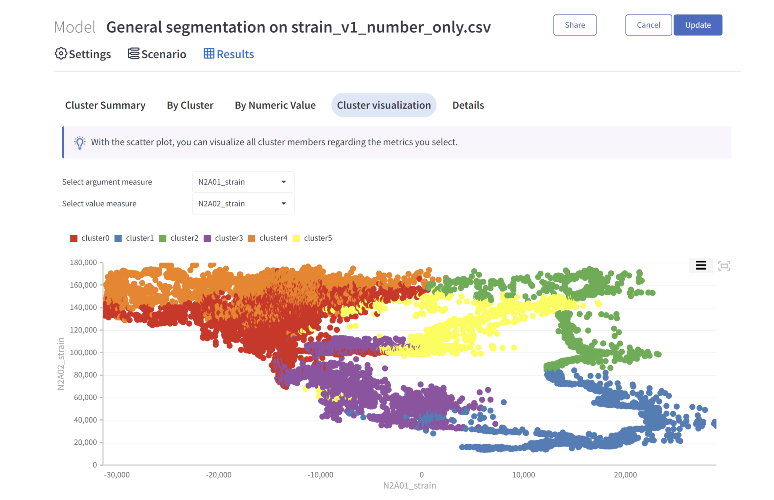
Task: Click the model title General segmentation text
Action: 299,27
